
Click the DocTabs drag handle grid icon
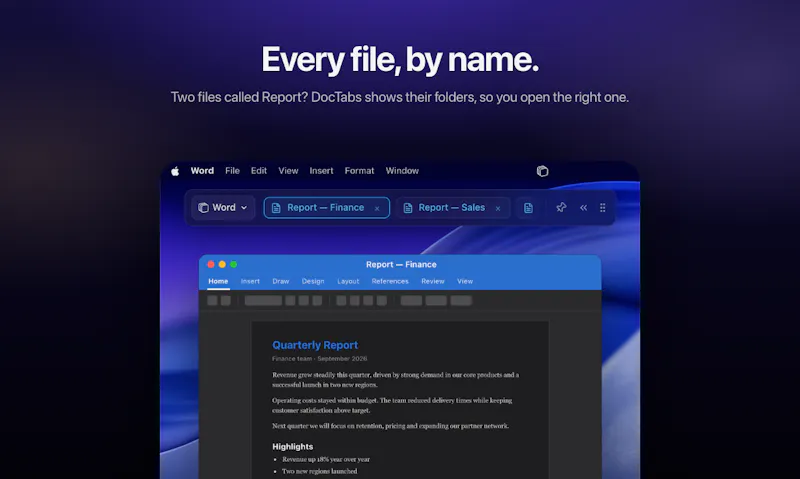[603, 208]
